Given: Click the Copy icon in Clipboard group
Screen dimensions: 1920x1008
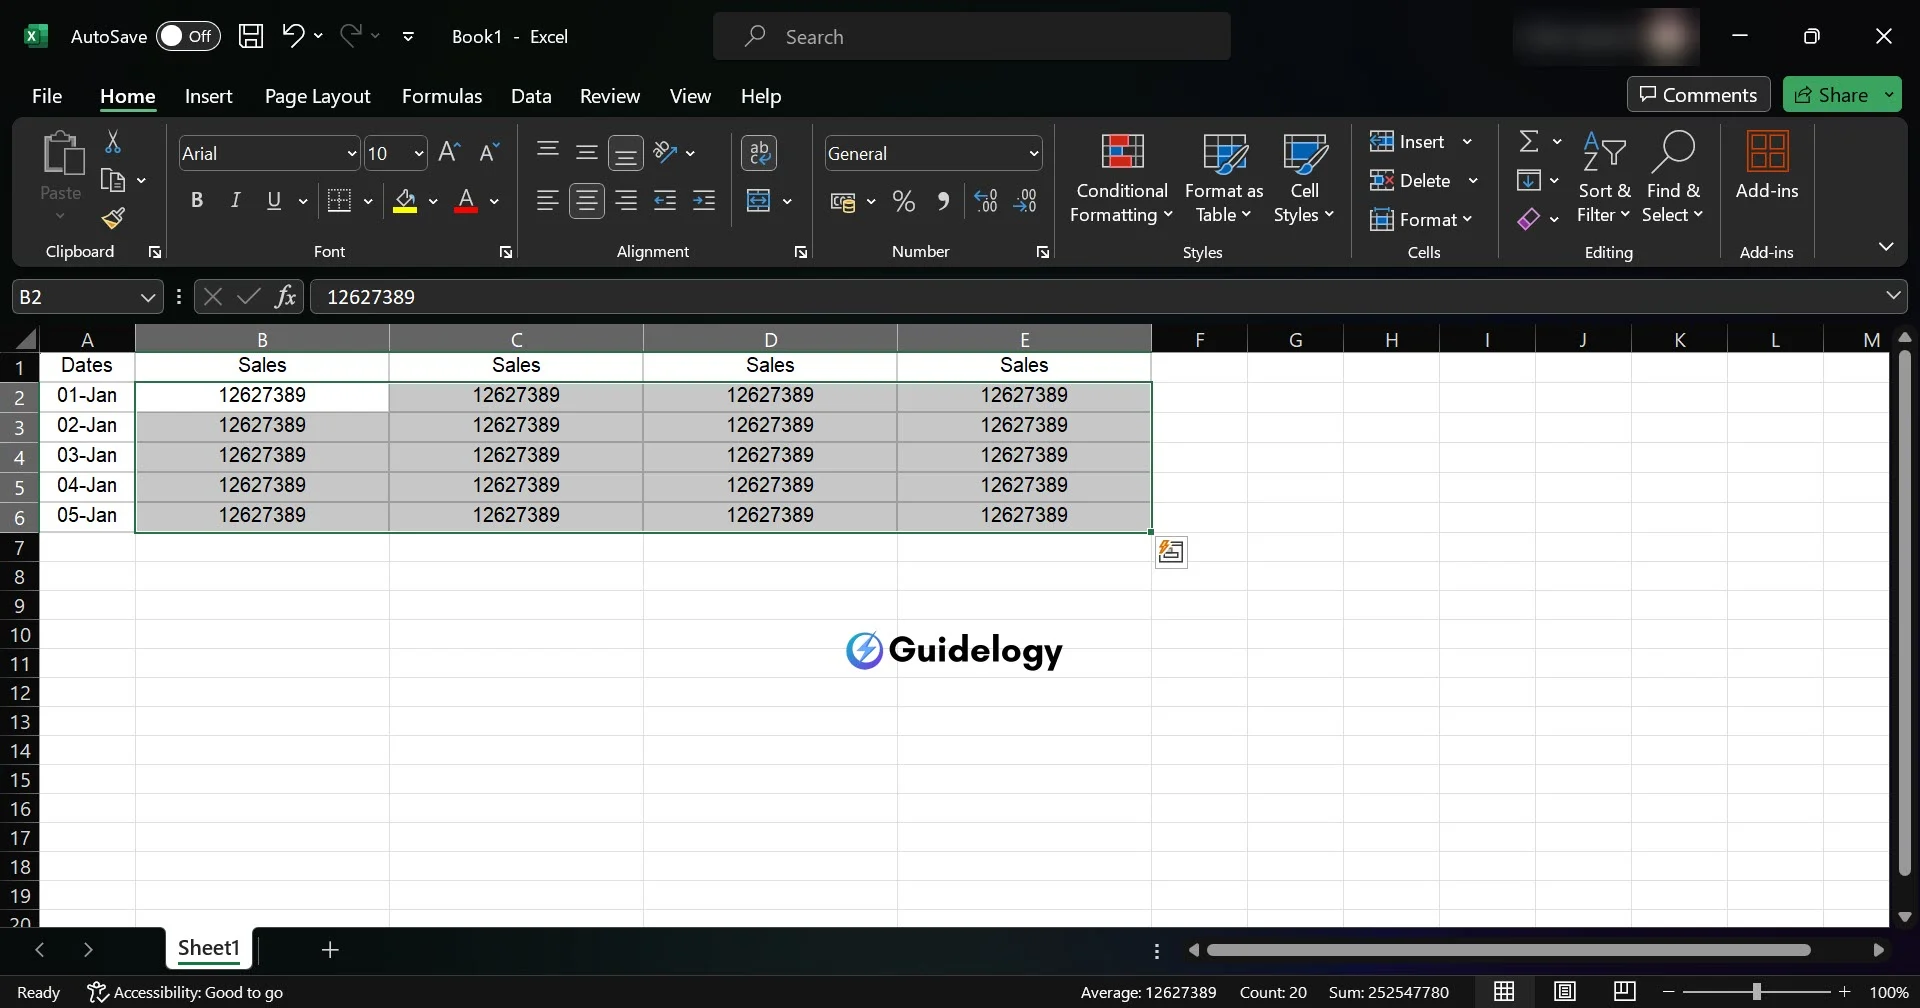Looking at the screenshot, I should (x=113, y=180).
